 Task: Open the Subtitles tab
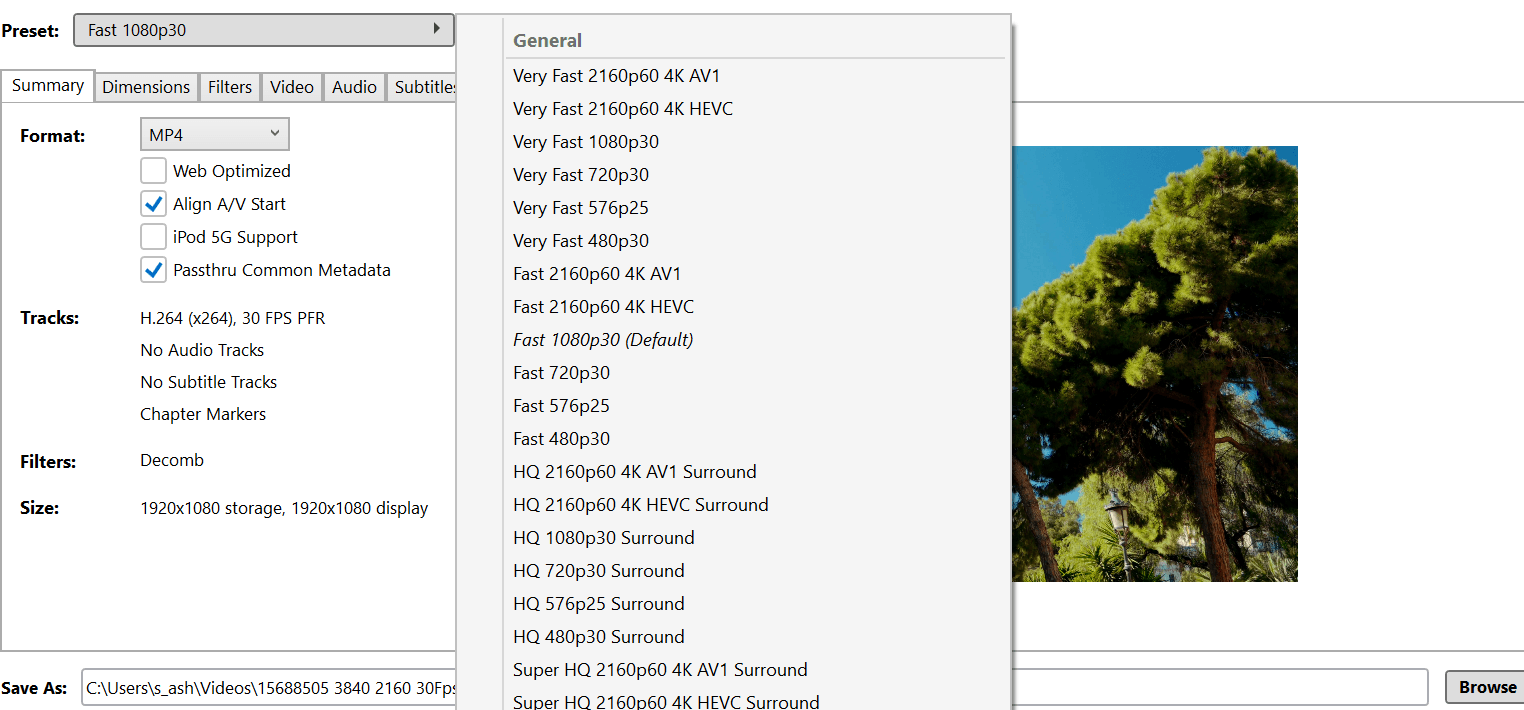pyautogui.click(x=422, y=87)
